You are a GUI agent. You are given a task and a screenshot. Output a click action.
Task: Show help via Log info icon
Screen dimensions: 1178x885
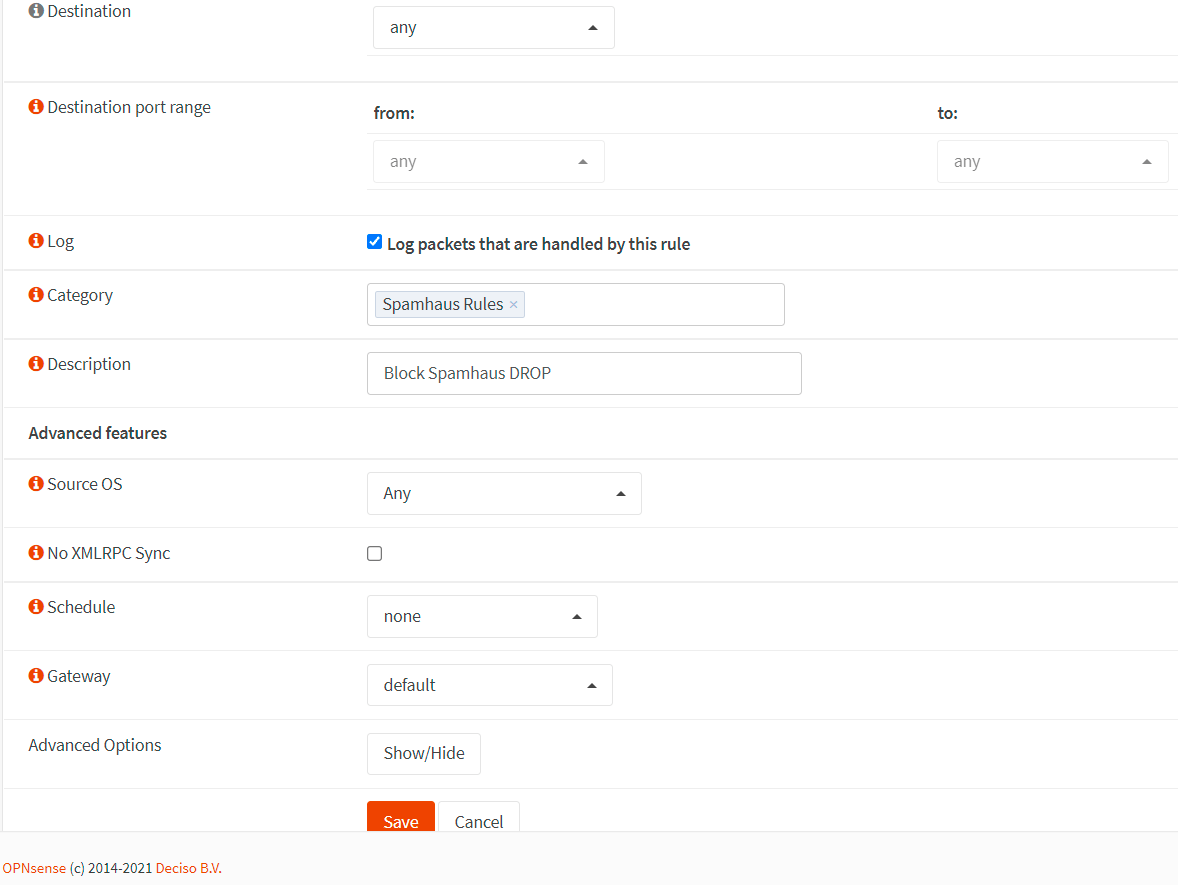[36, 241]
